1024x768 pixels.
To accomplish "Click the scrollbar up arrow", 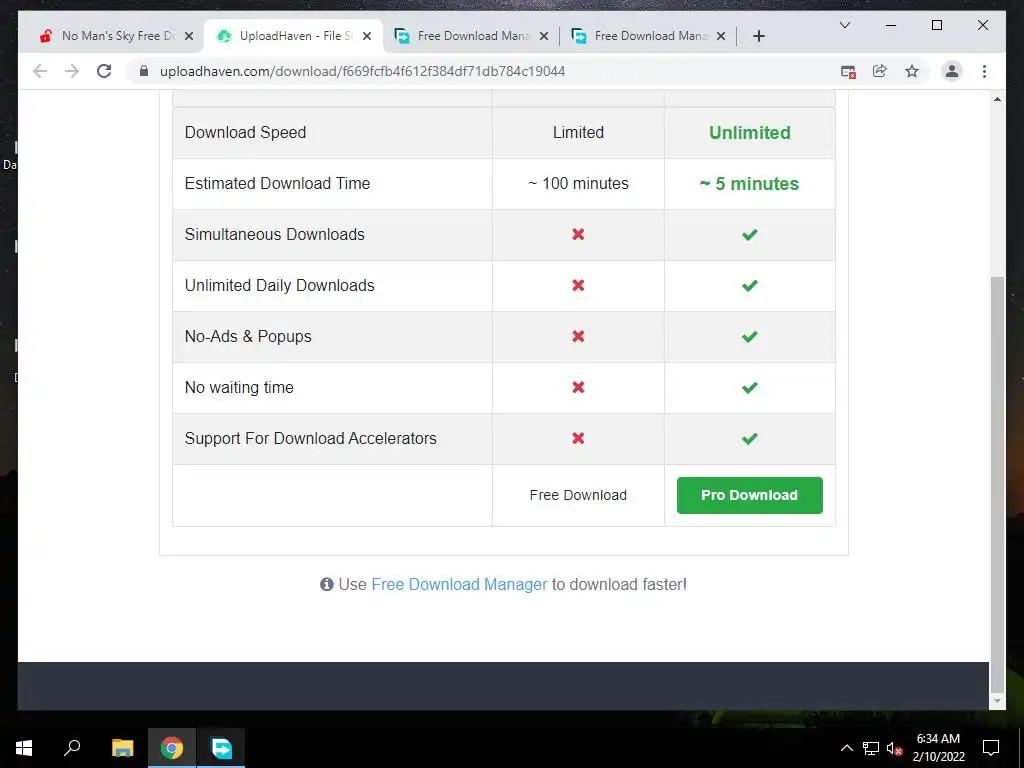I will click(997, 99).
